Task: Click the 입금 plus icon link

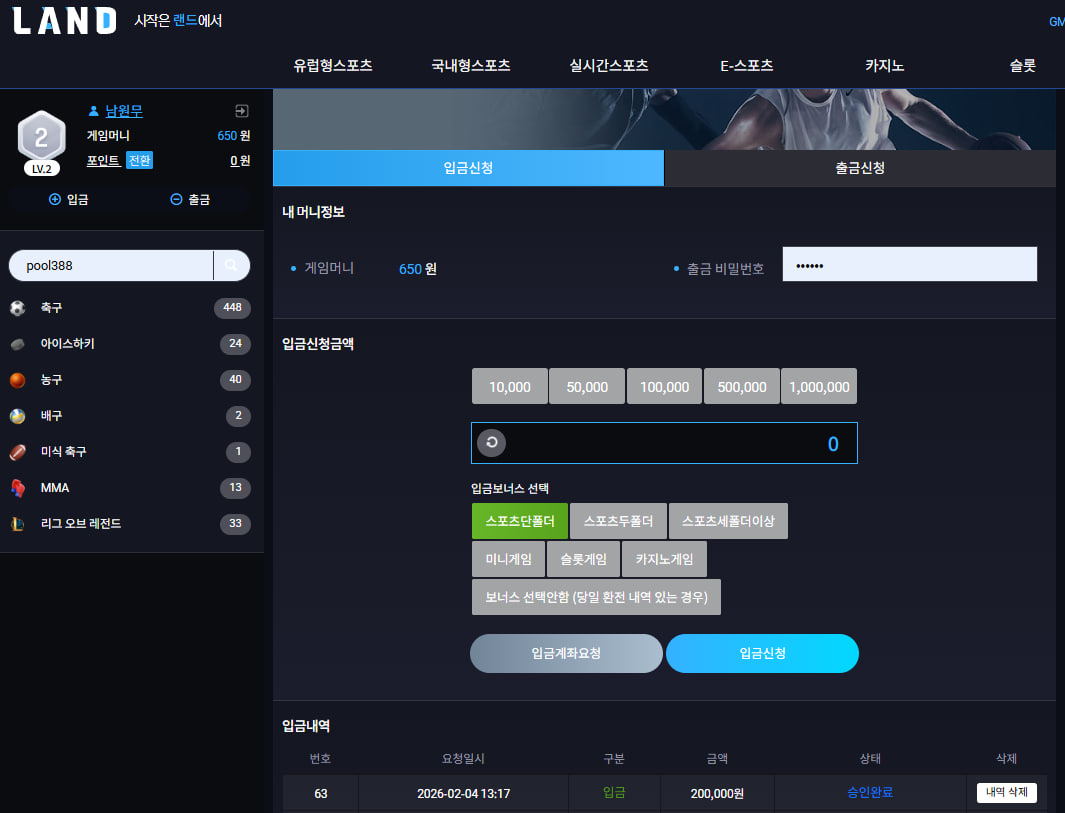Action: click(x=69, y=200)
